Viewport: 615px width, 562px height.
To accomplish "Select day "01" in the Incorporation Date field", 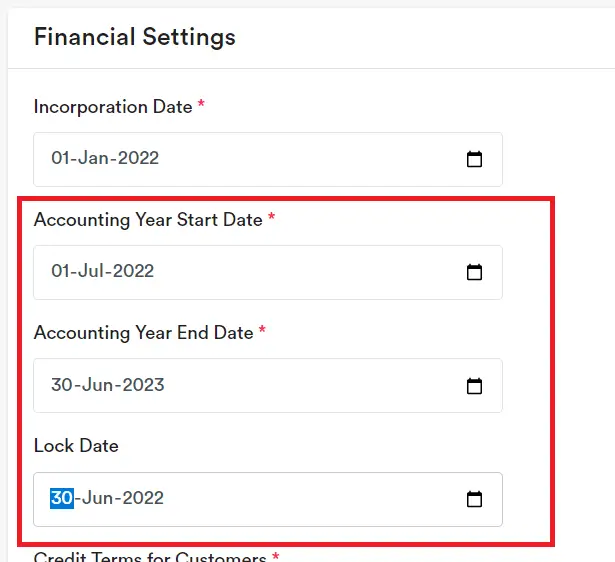I will 60,158.
